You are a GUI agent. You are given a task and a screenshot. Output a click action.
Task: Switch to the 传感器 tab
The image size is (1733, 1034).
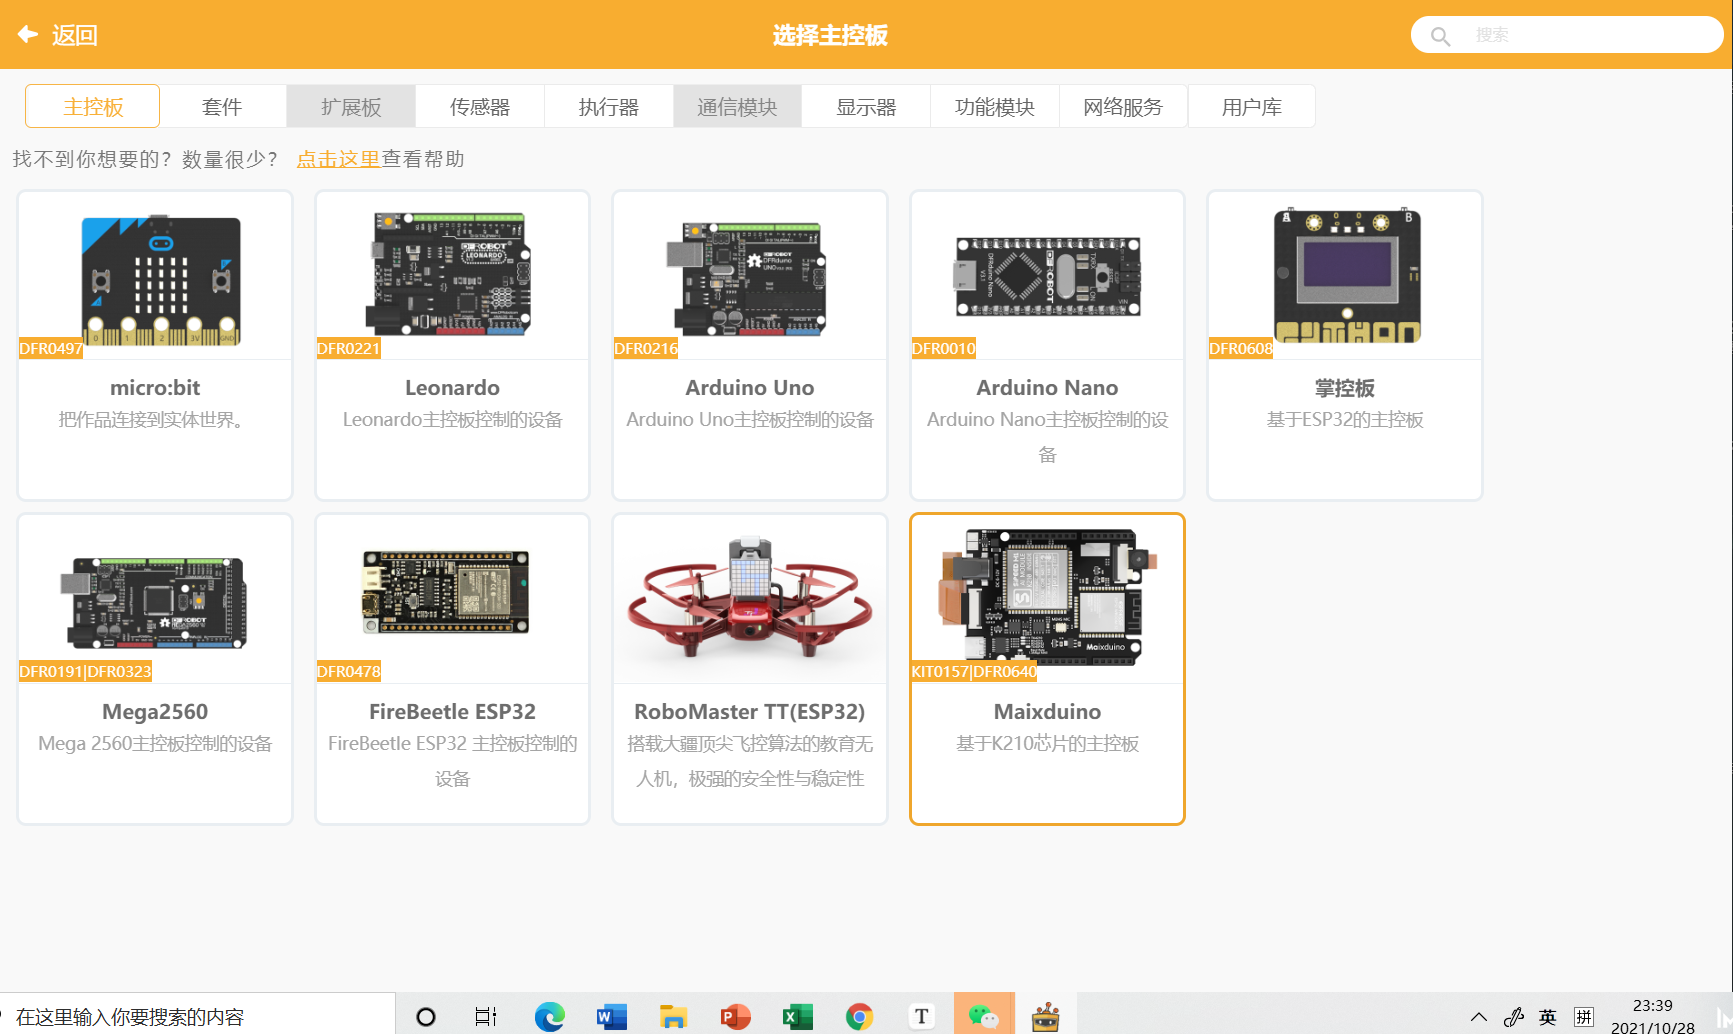click(x=480, y=106)
